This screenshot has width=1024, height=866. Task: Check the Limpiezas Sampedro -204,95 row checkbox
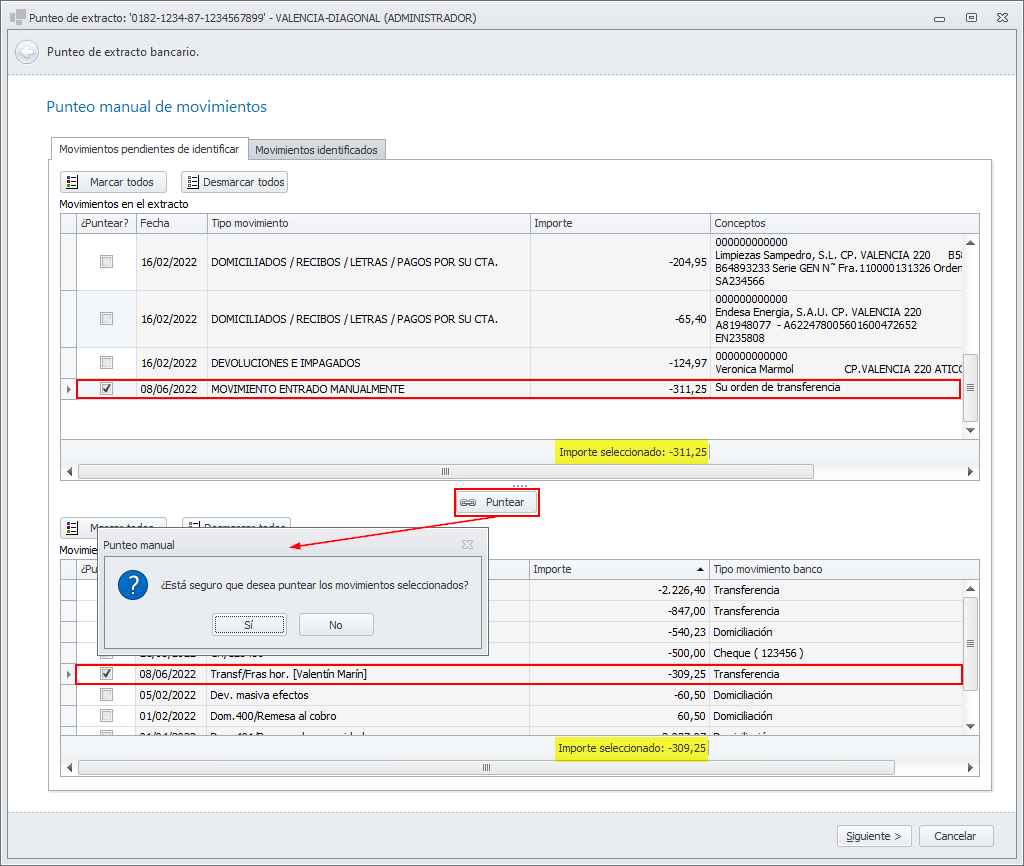coord(106,262)
